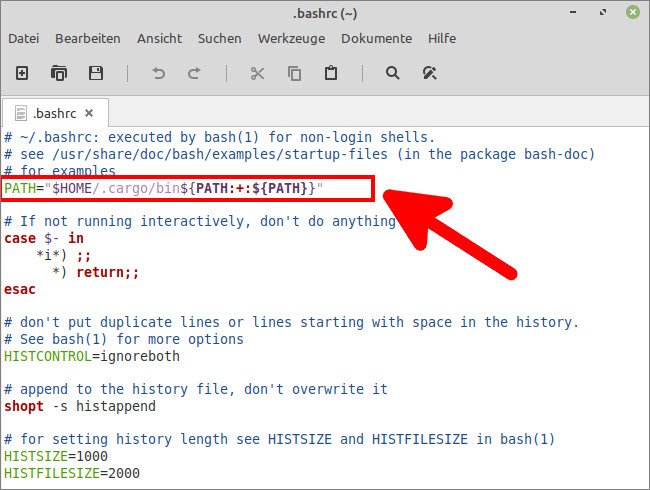The width and height of the screenshot is (650, 490).
Task: Click comment about HISTSIZE and HISTFILESIZE in bash(1)
Action: click(x=280, y=439)
